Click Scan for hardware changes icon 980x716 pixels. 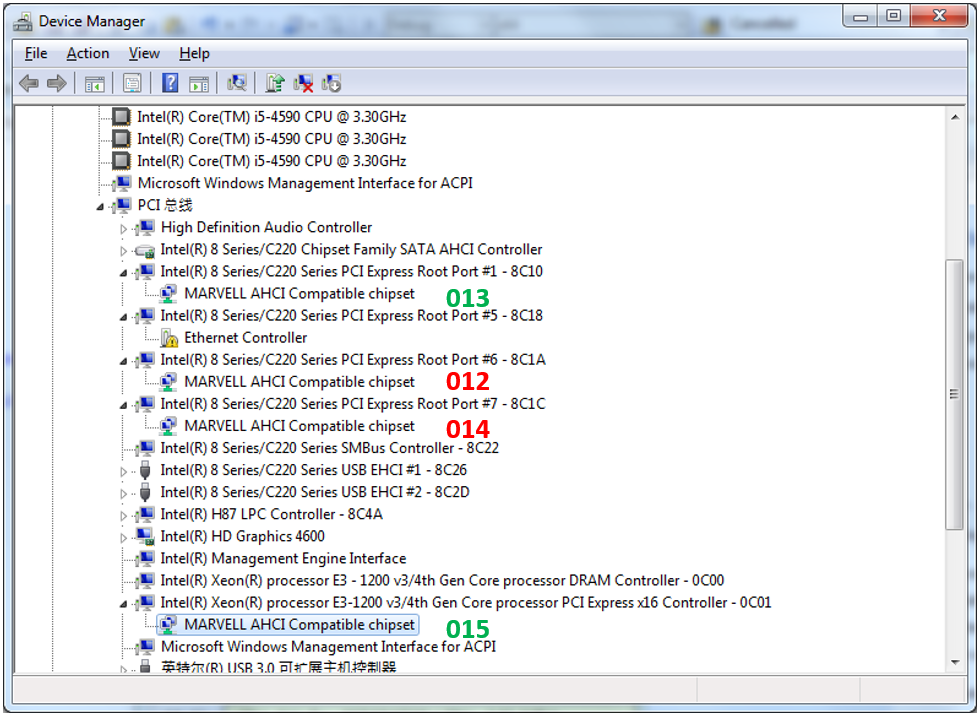(x=237, y=83)
